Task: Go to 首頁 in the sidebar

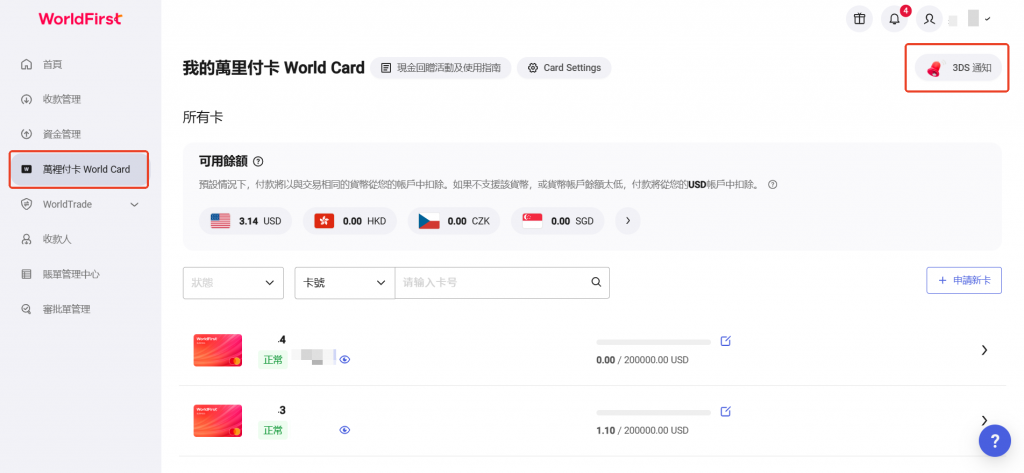Action: coord(52,64)
